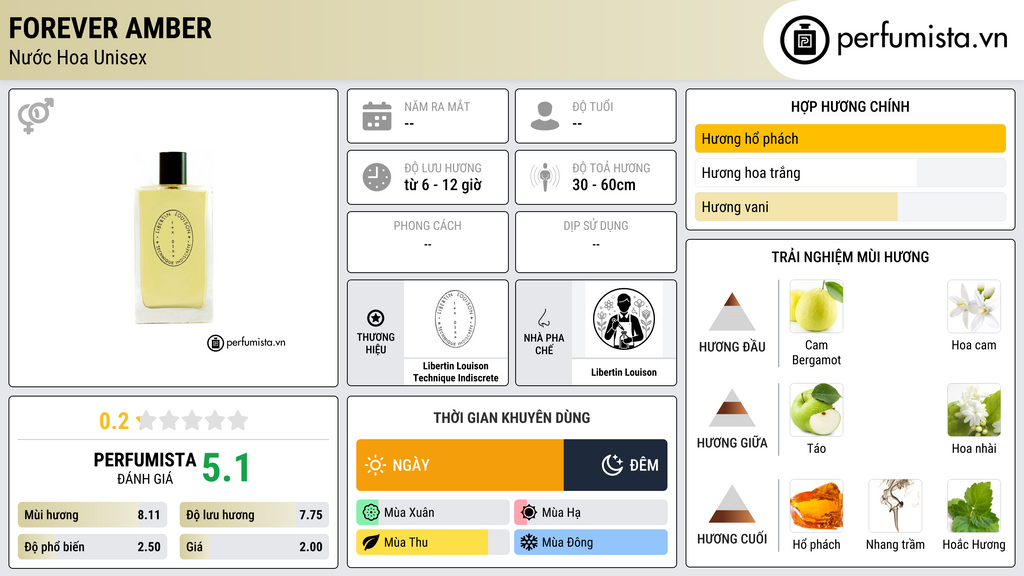This screenshot has width=1024, height=576.
Task: Click the Nước Hoa Unisex subtitle
Action: tap(78, 57)
